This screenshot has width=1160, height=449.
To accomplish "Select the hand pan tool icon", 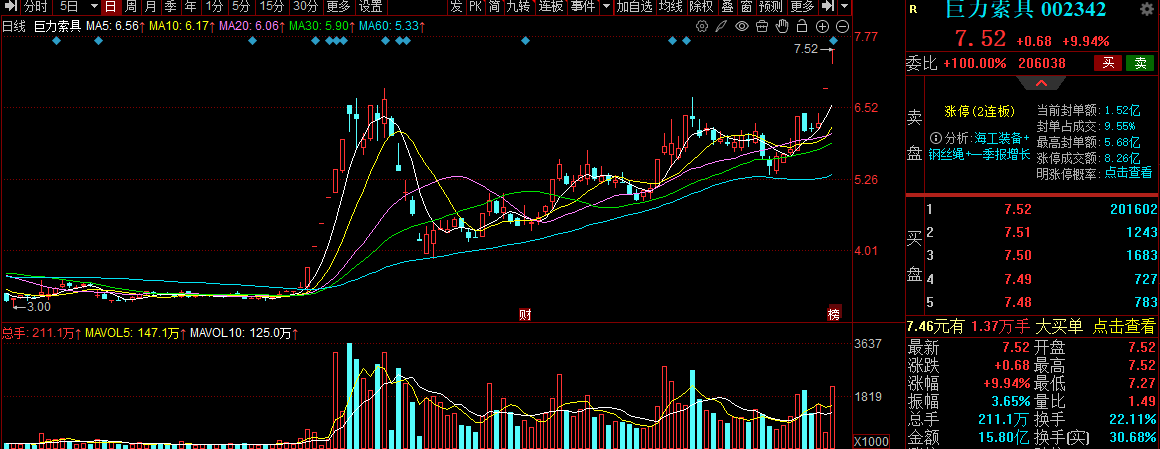I will point(782,27).
